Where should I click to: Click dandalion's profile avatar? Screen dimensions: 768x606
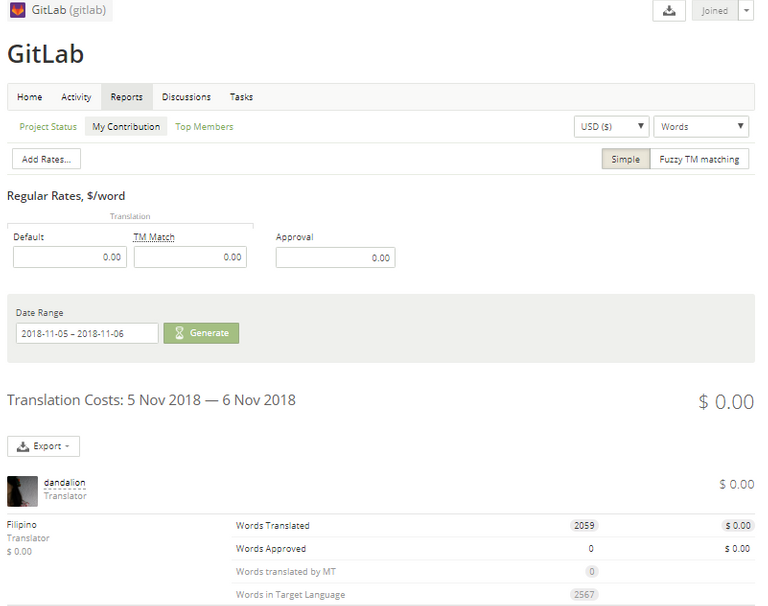pos(22,491)
